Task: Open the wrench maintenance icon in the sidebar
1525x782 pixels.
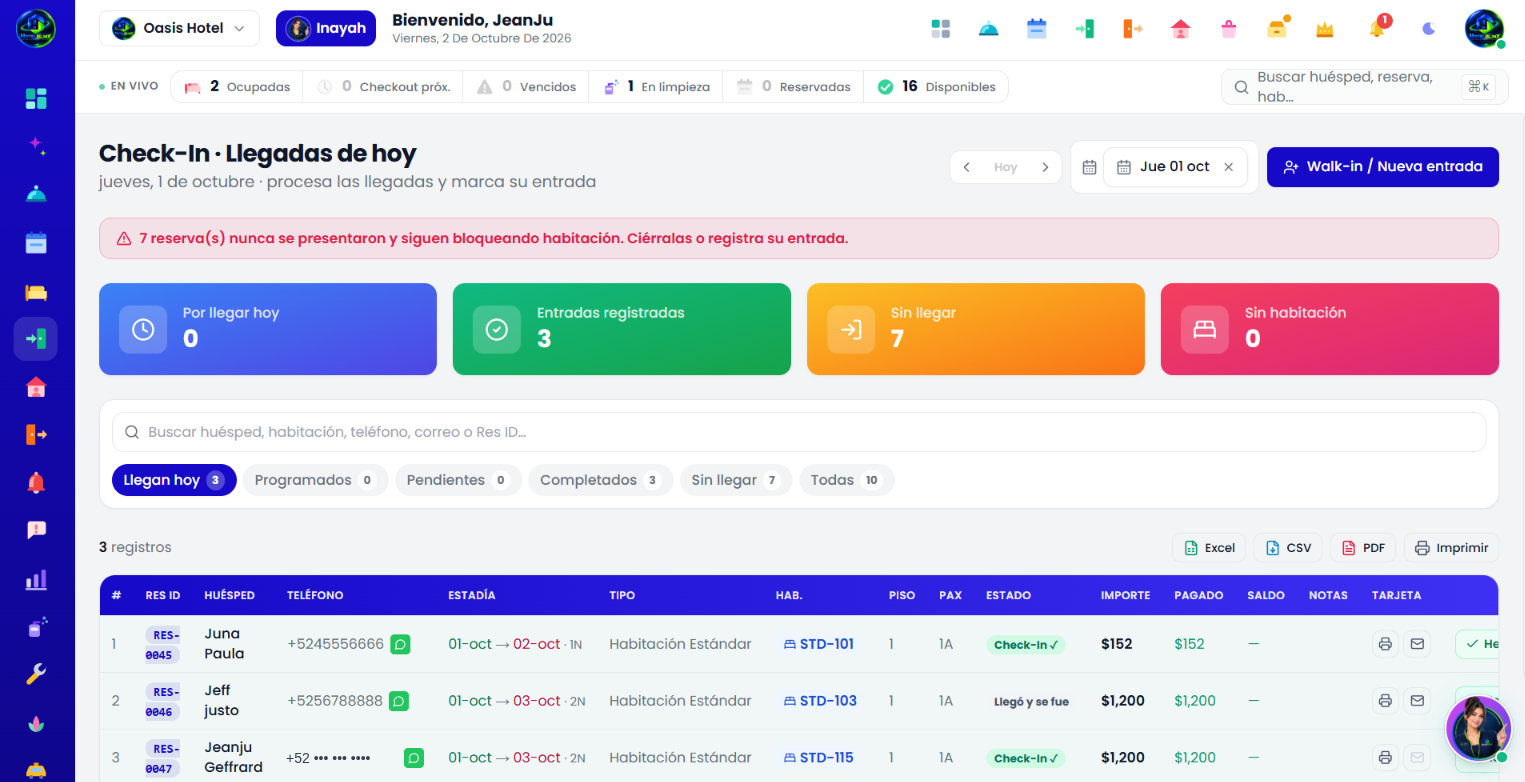Action: [36, 675]
